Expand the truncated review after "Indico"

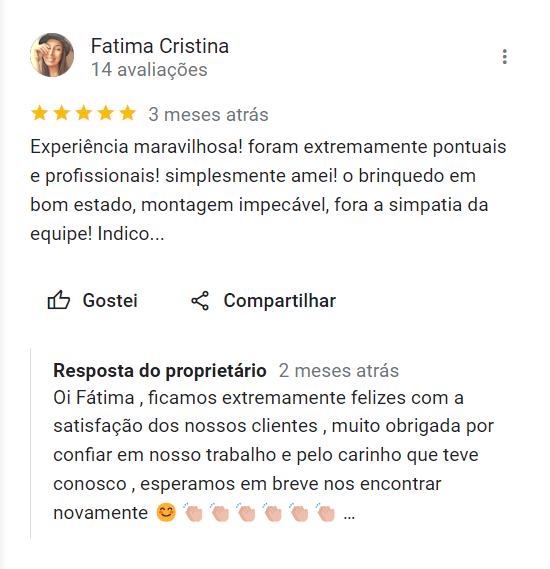157,234
